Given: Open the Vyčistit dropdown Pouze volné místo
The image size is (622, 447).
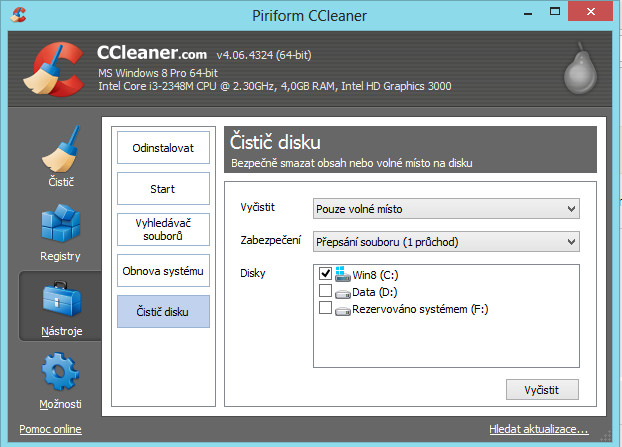Looking at the screenshot, I should [446, 209].
